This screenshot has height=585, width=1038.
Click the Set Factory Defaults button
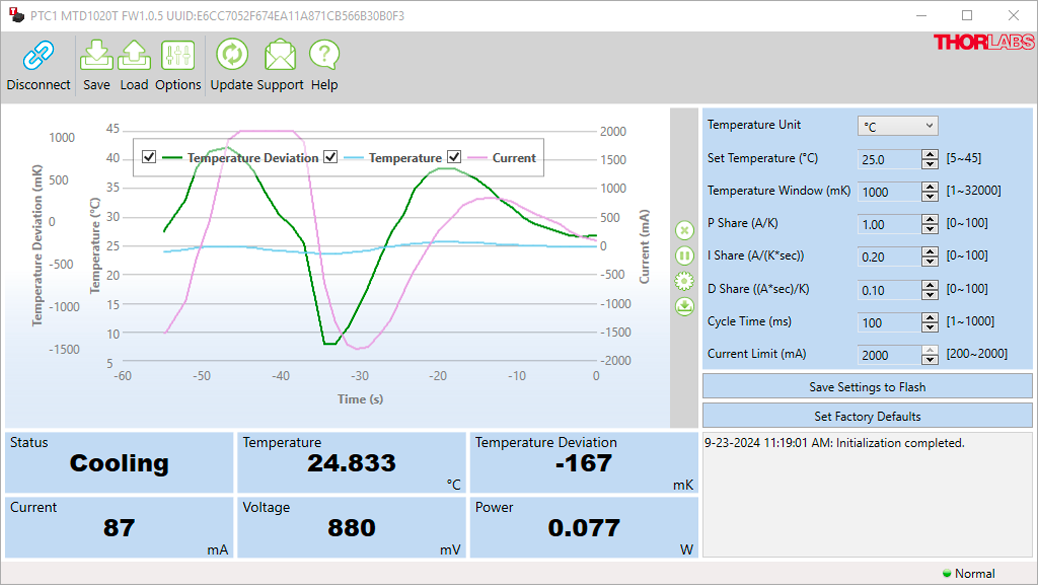867,416
